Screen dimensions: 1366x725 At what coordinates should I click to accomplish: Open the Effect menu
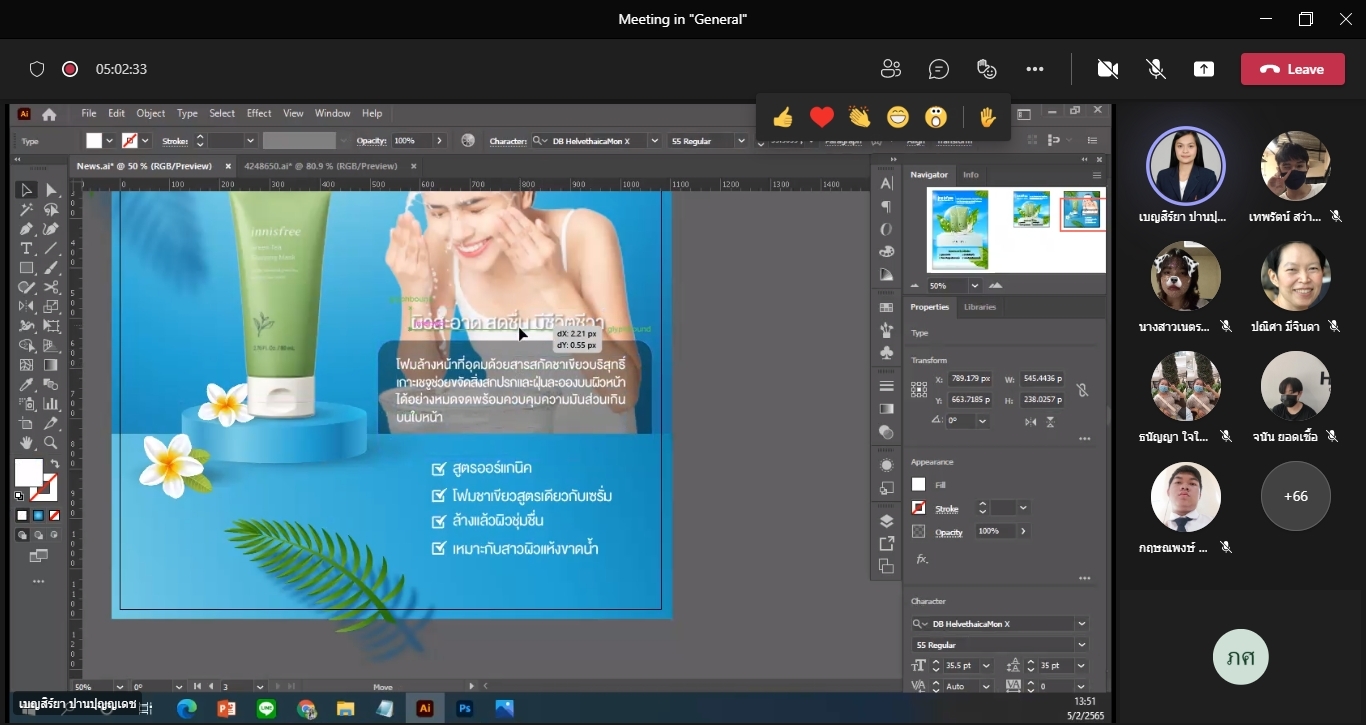tap(259, 113)
